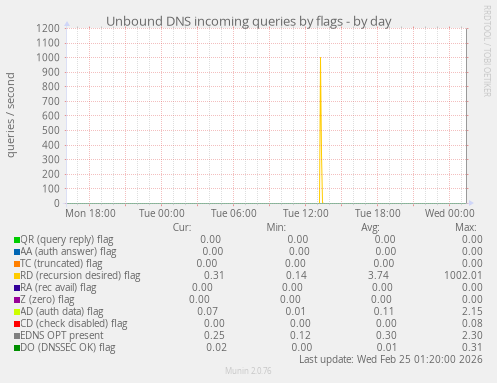Screen dimensions: 497x383
Task: Click the 1200 y-axis tick label
Action: (x=48, y=28)
